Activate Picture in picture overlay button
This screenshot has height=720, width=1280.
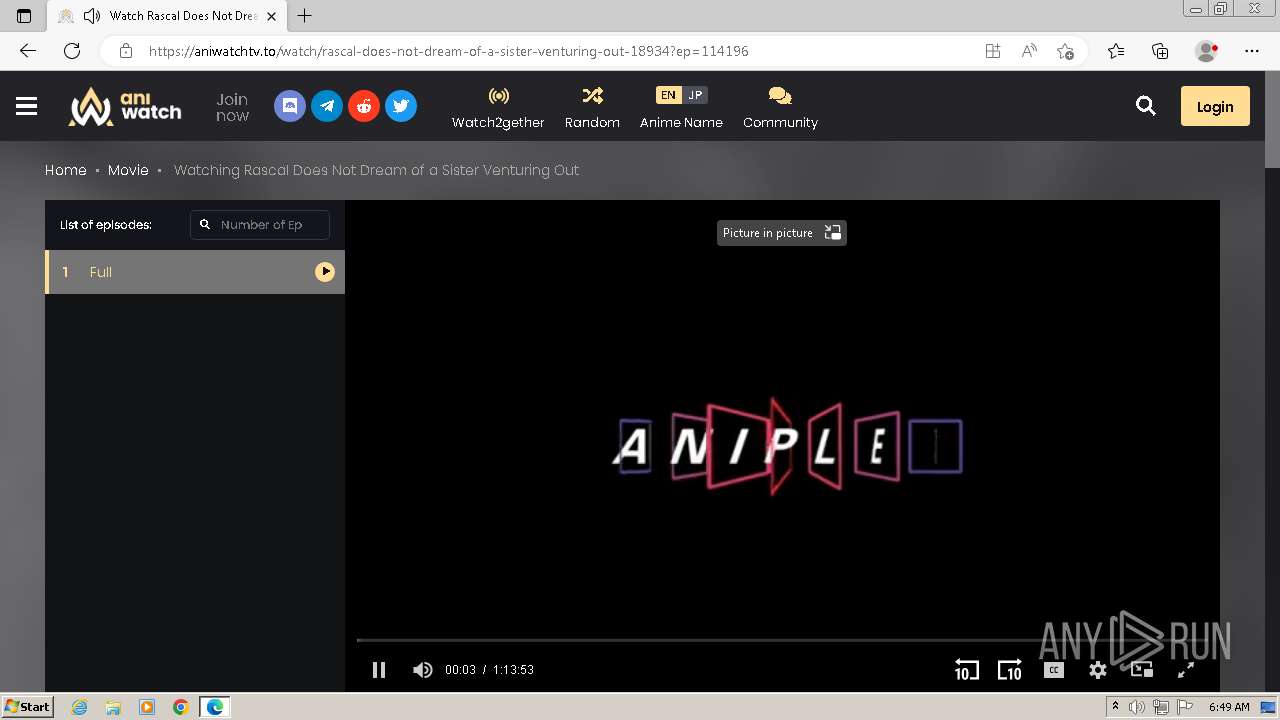click(x=782, y=233)
